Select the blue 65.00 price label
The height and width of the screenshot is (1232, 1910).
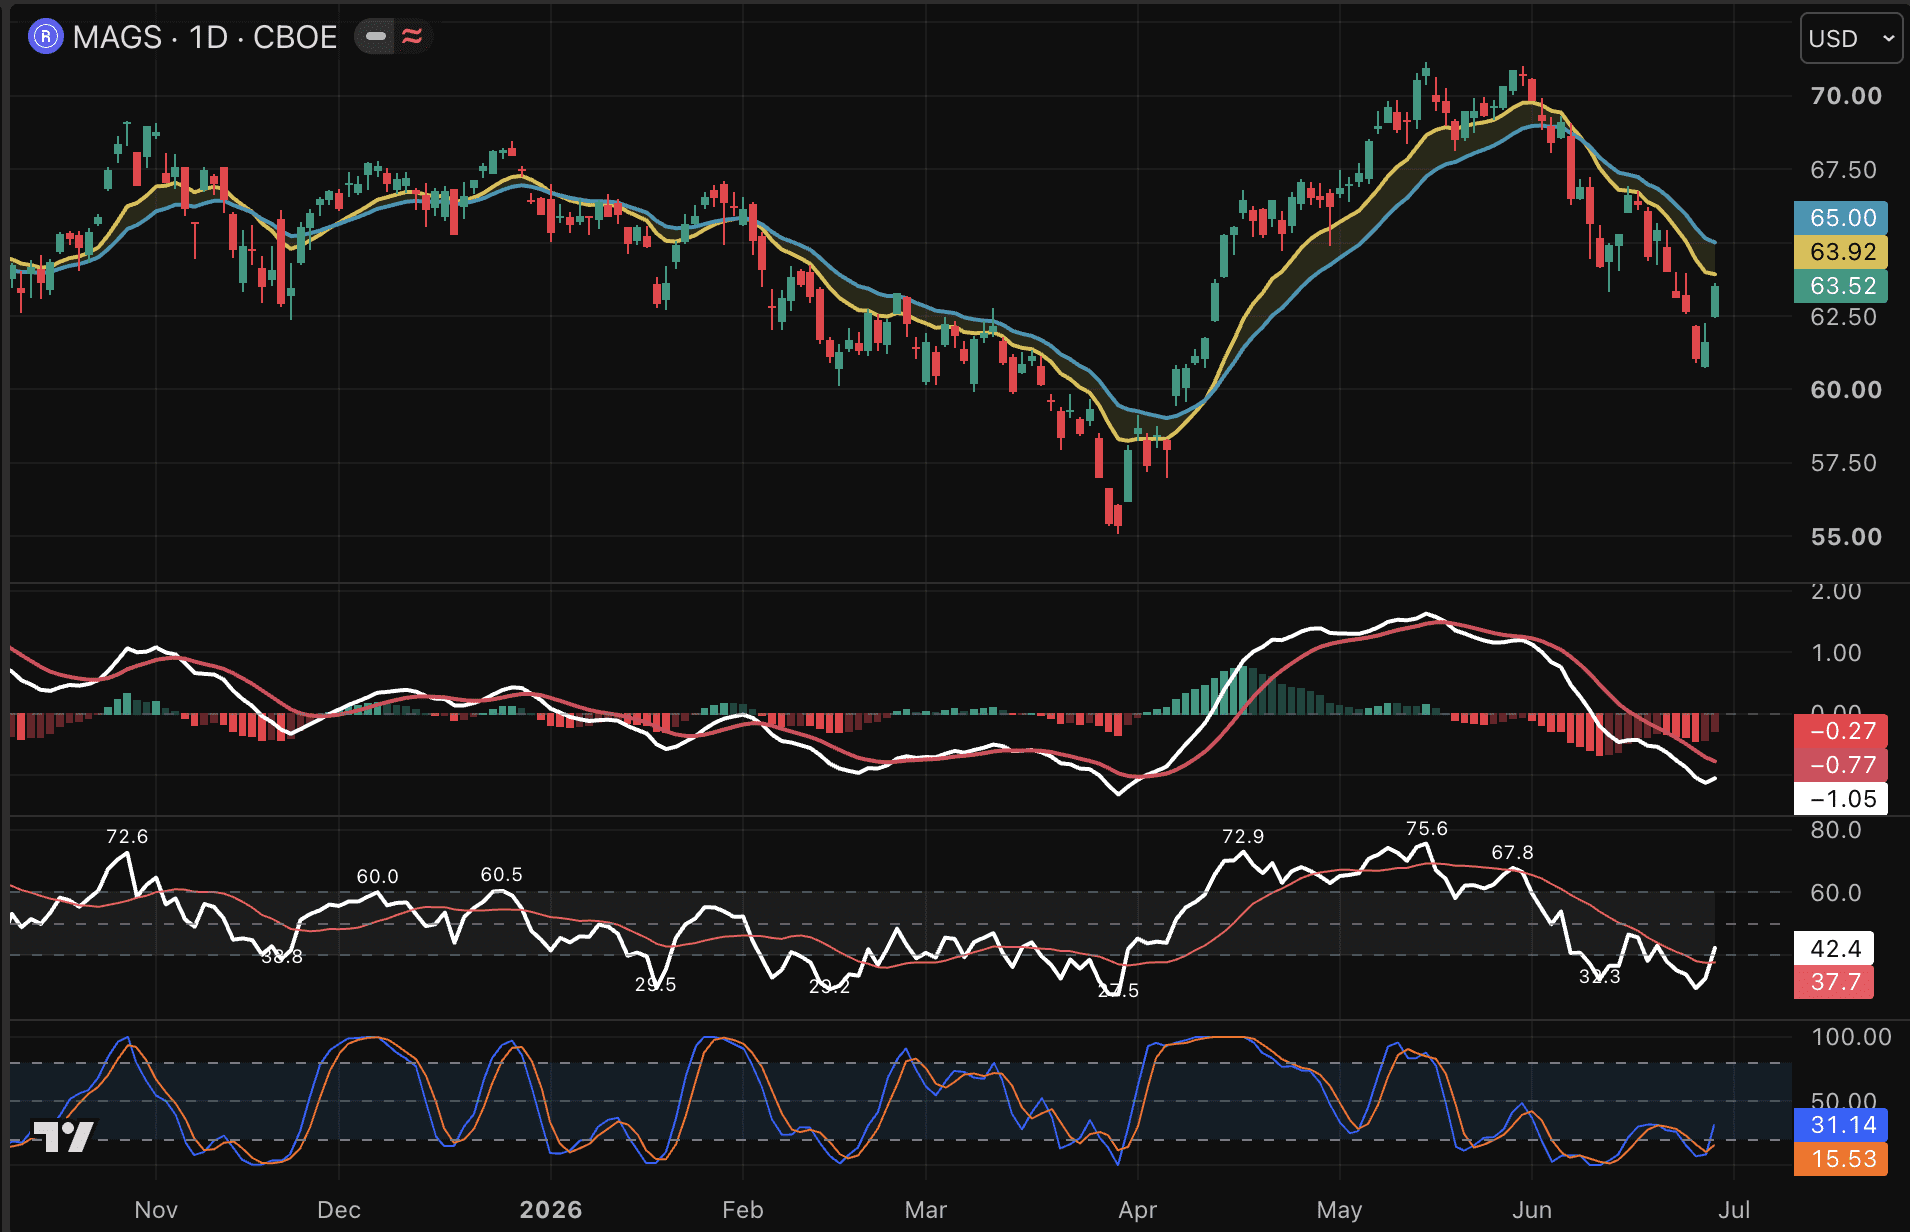click(x=1841, y=218)
